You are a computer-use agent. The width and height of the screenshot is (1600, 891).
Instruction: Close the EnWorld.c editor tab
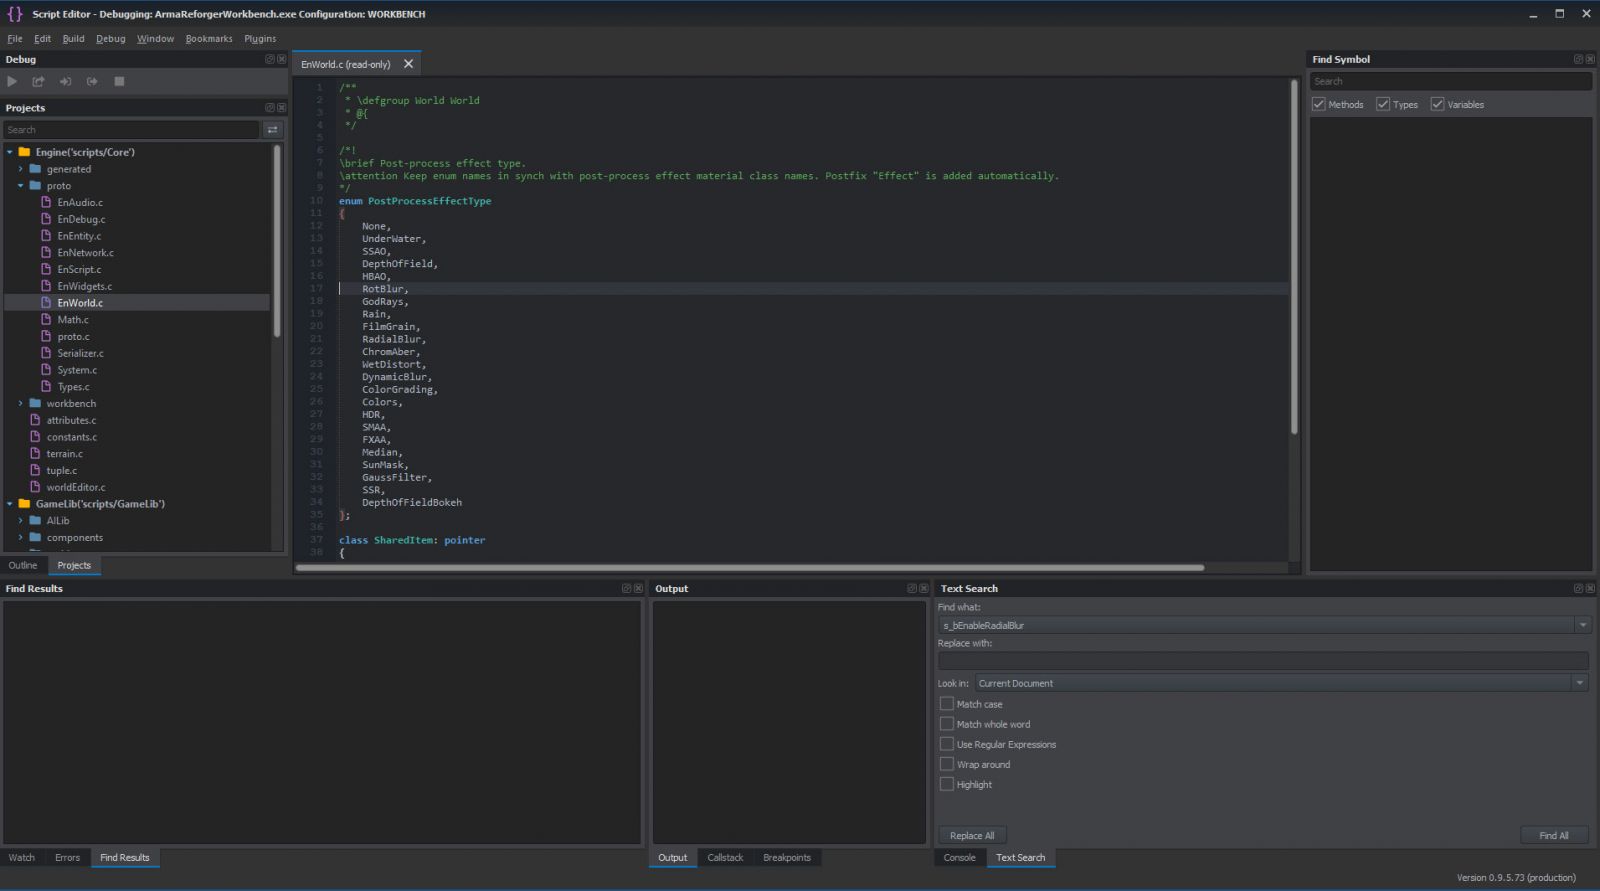point(408,64)
